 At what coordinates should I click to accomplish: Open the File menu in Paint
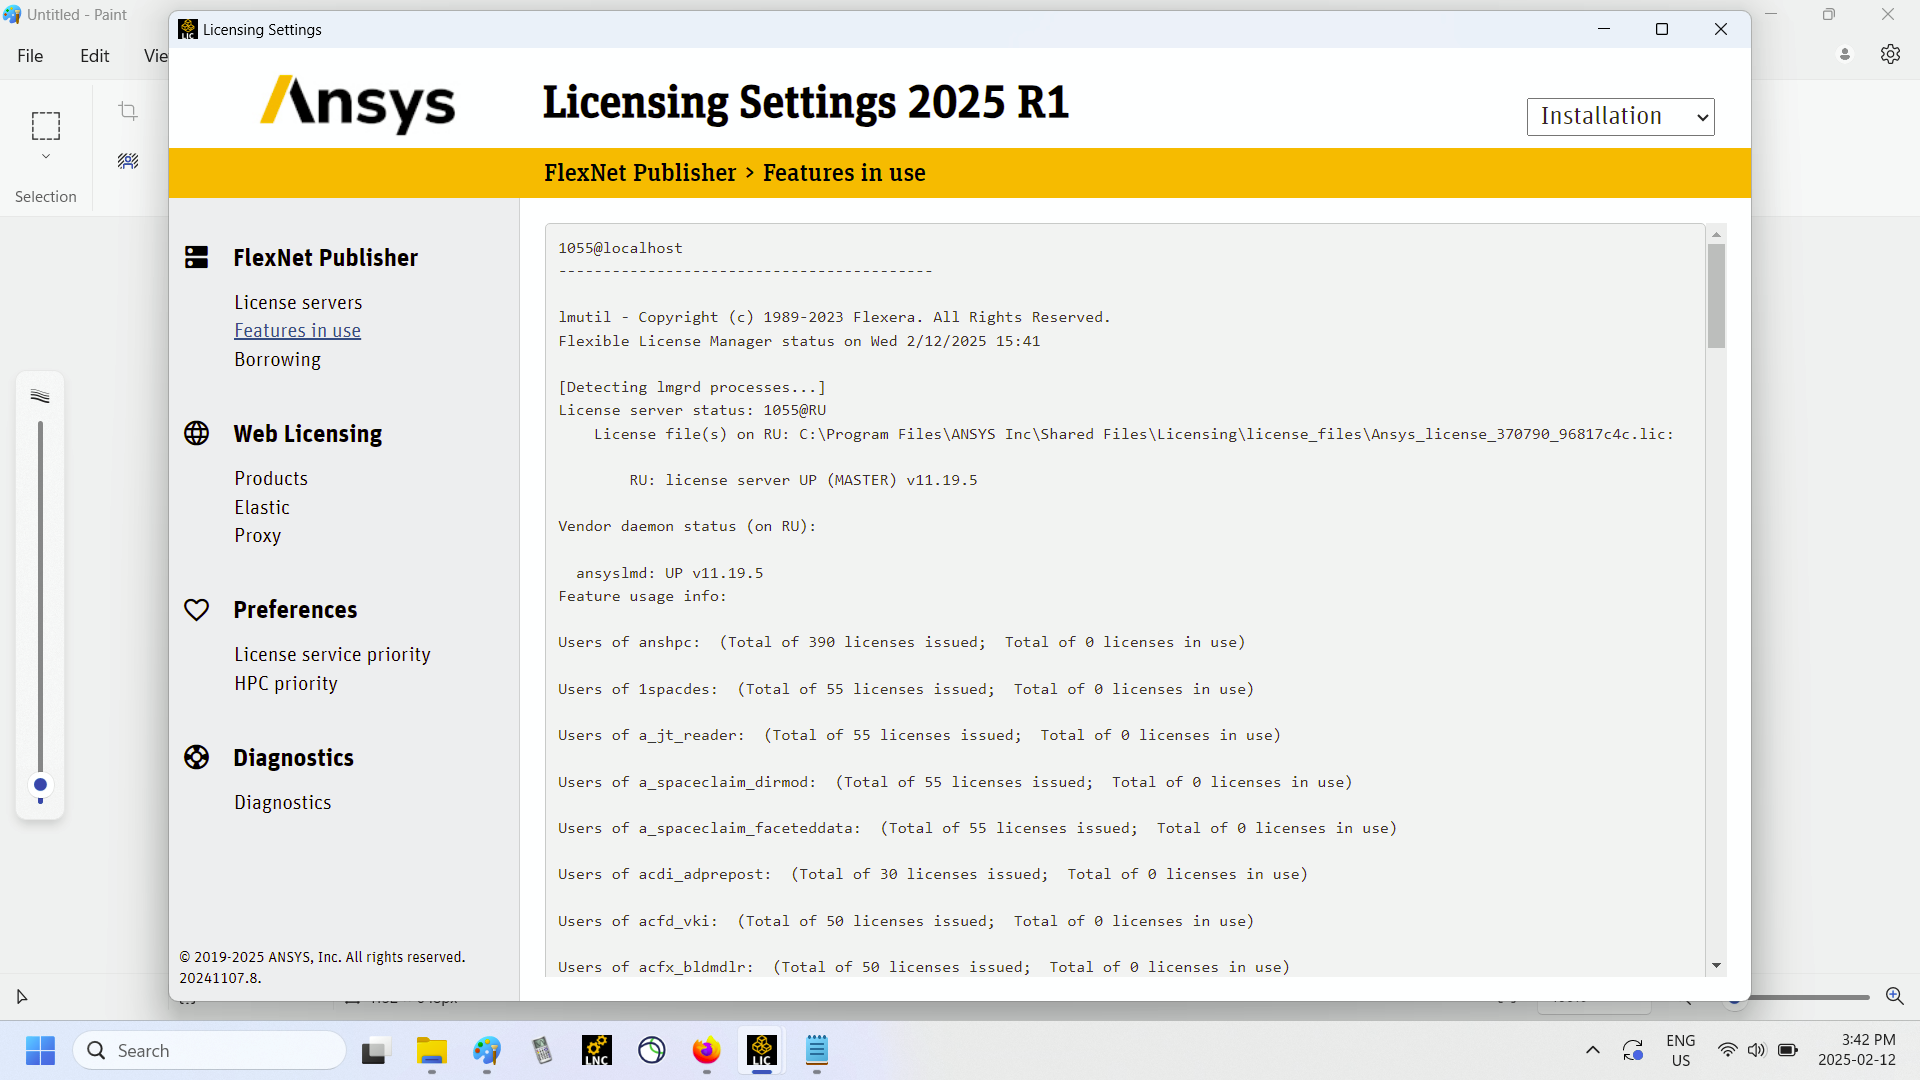(x=30, y=56)
